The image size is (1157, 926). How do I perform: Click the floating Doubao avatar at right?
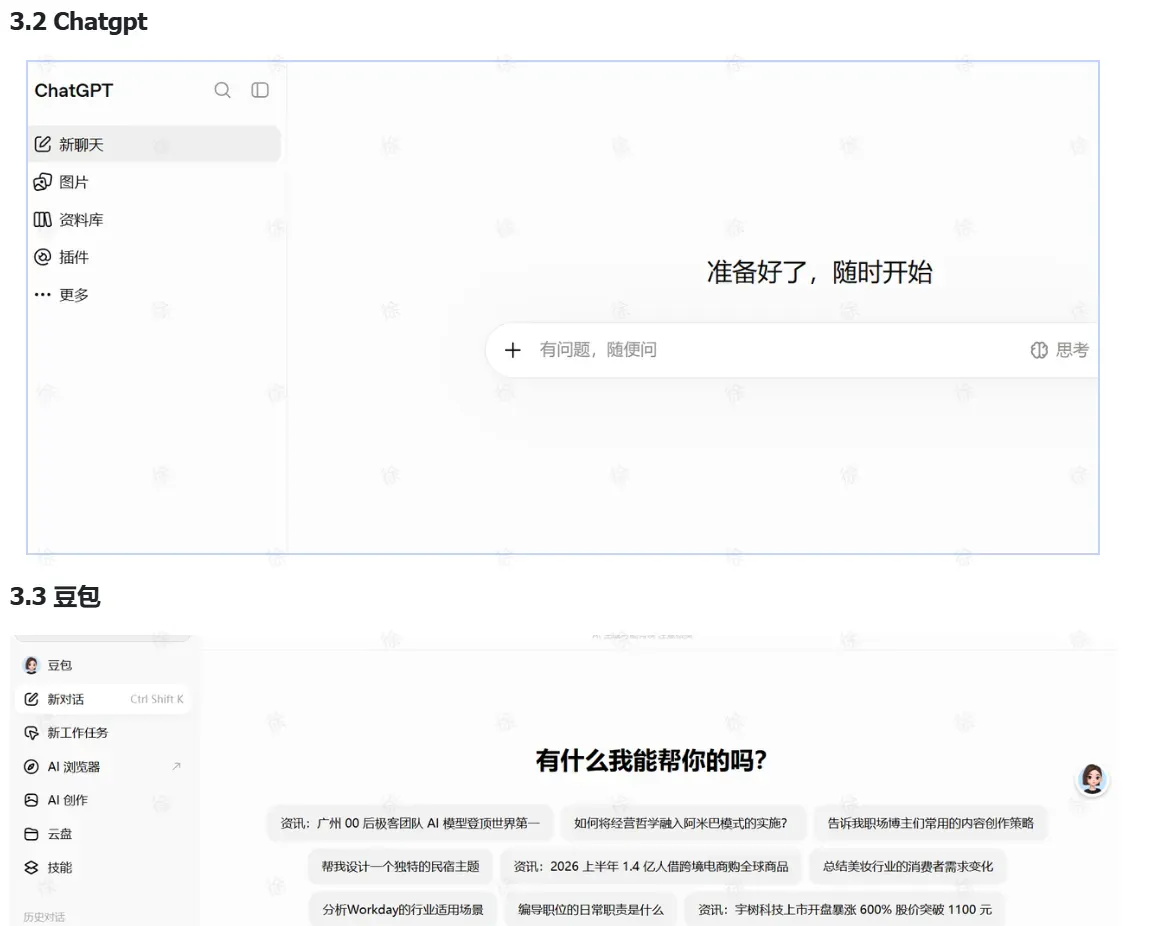[x=1092, y=779]
